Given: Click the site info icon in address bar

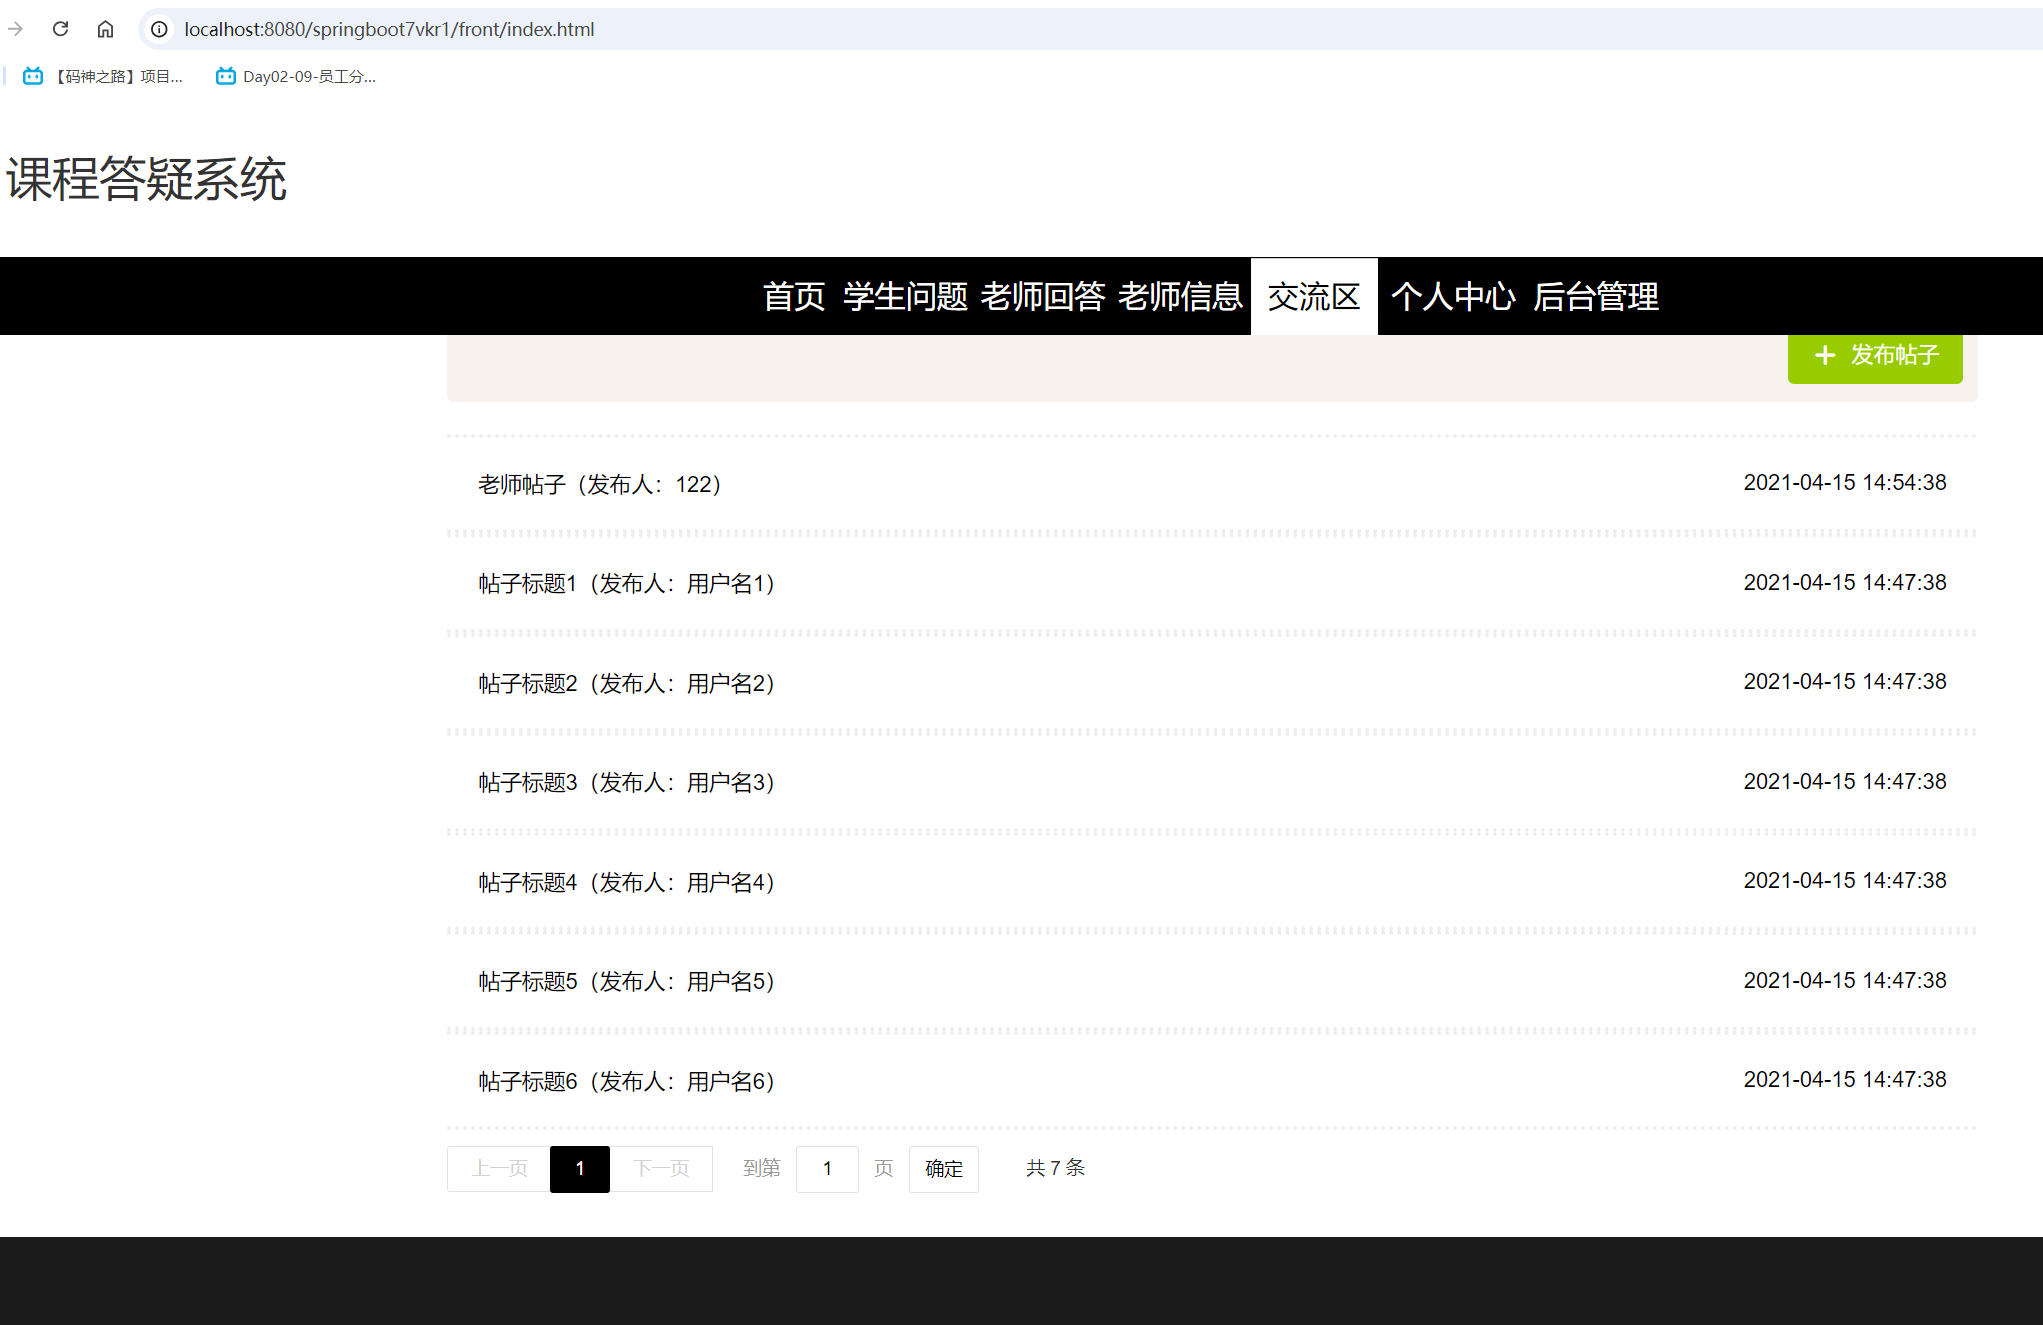Looking at the screenshot, I should click(159, 29).
